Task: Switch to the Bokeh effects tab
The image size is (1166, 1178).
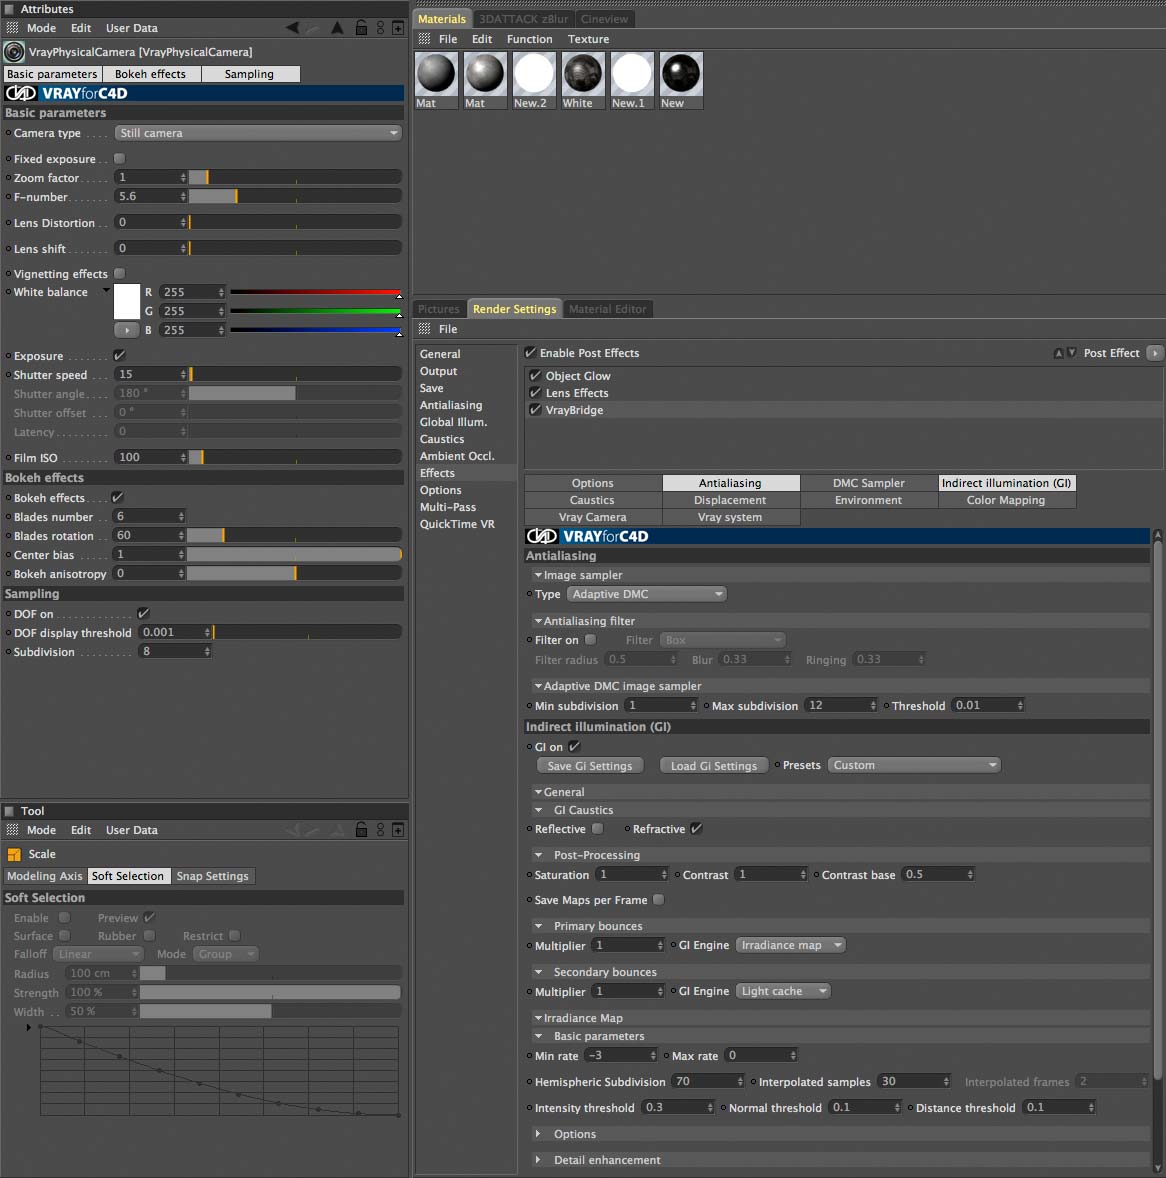Action: coord(150,74)
